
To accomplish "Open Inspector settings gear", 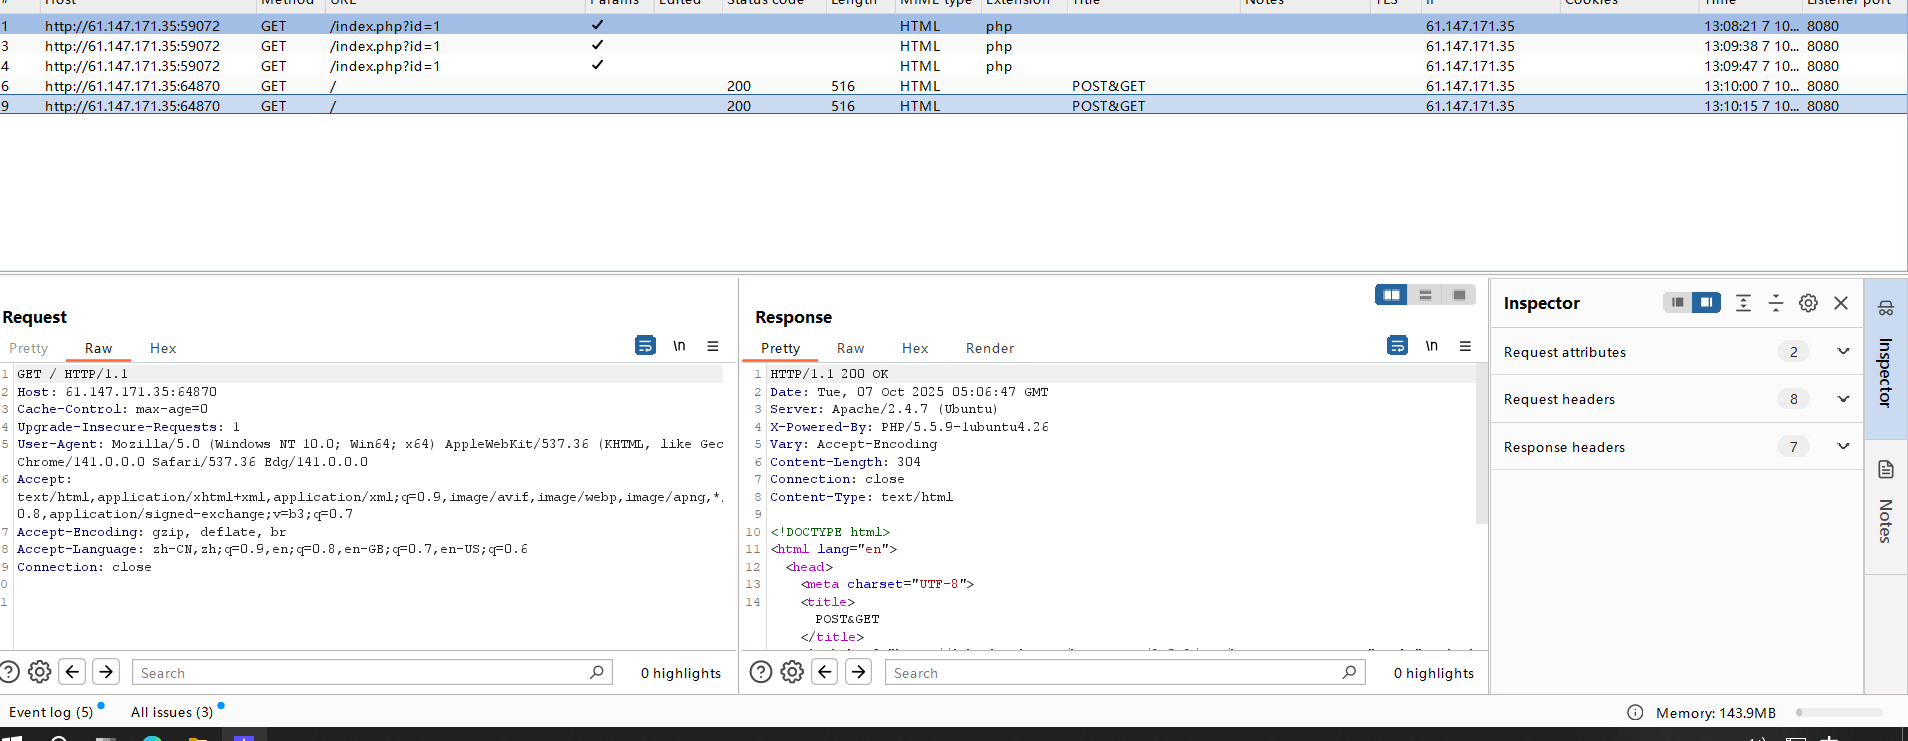I will click(x=1808, y=303).
